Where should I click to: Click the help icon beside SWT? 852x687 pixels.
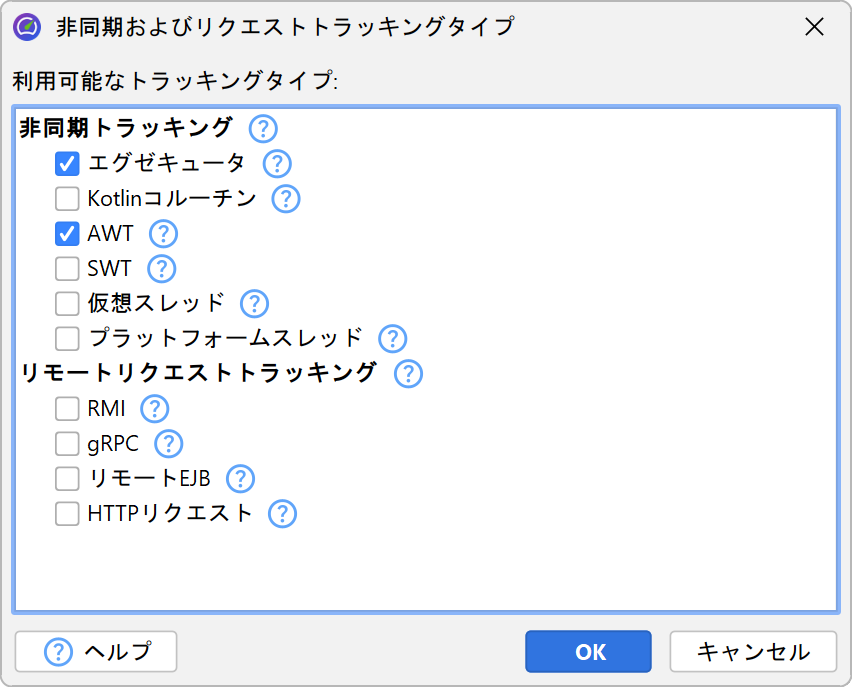pyautogui.click(x=161, y=268)
